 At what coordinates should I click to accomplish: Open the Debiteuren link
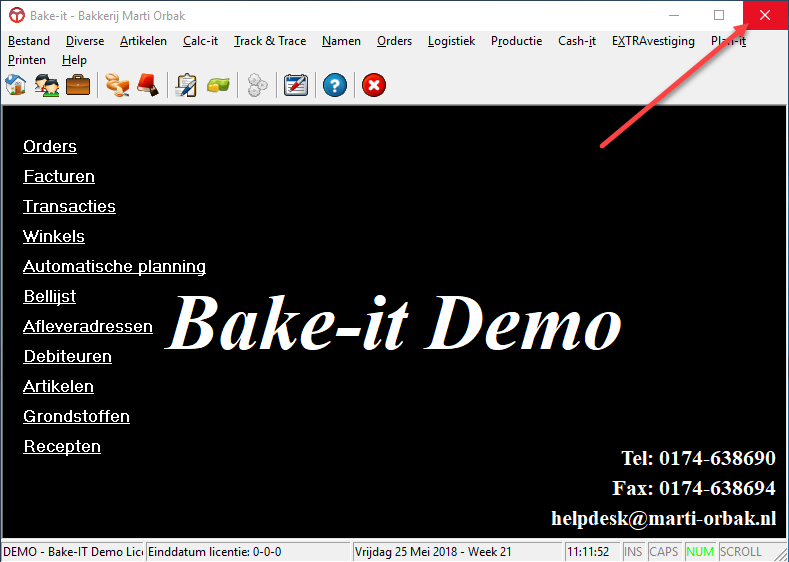(67, 357)
